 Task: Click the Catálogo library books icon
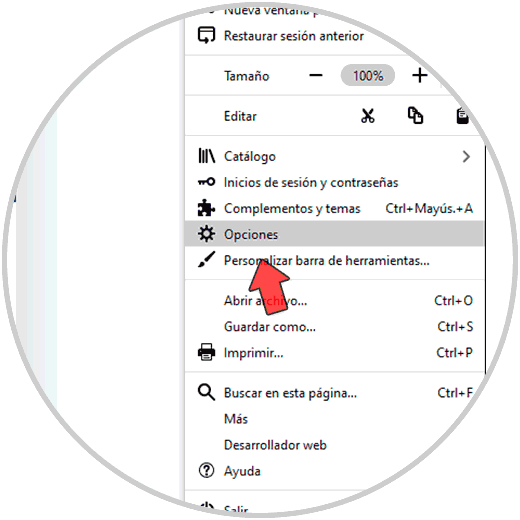(x=206, y=156)
